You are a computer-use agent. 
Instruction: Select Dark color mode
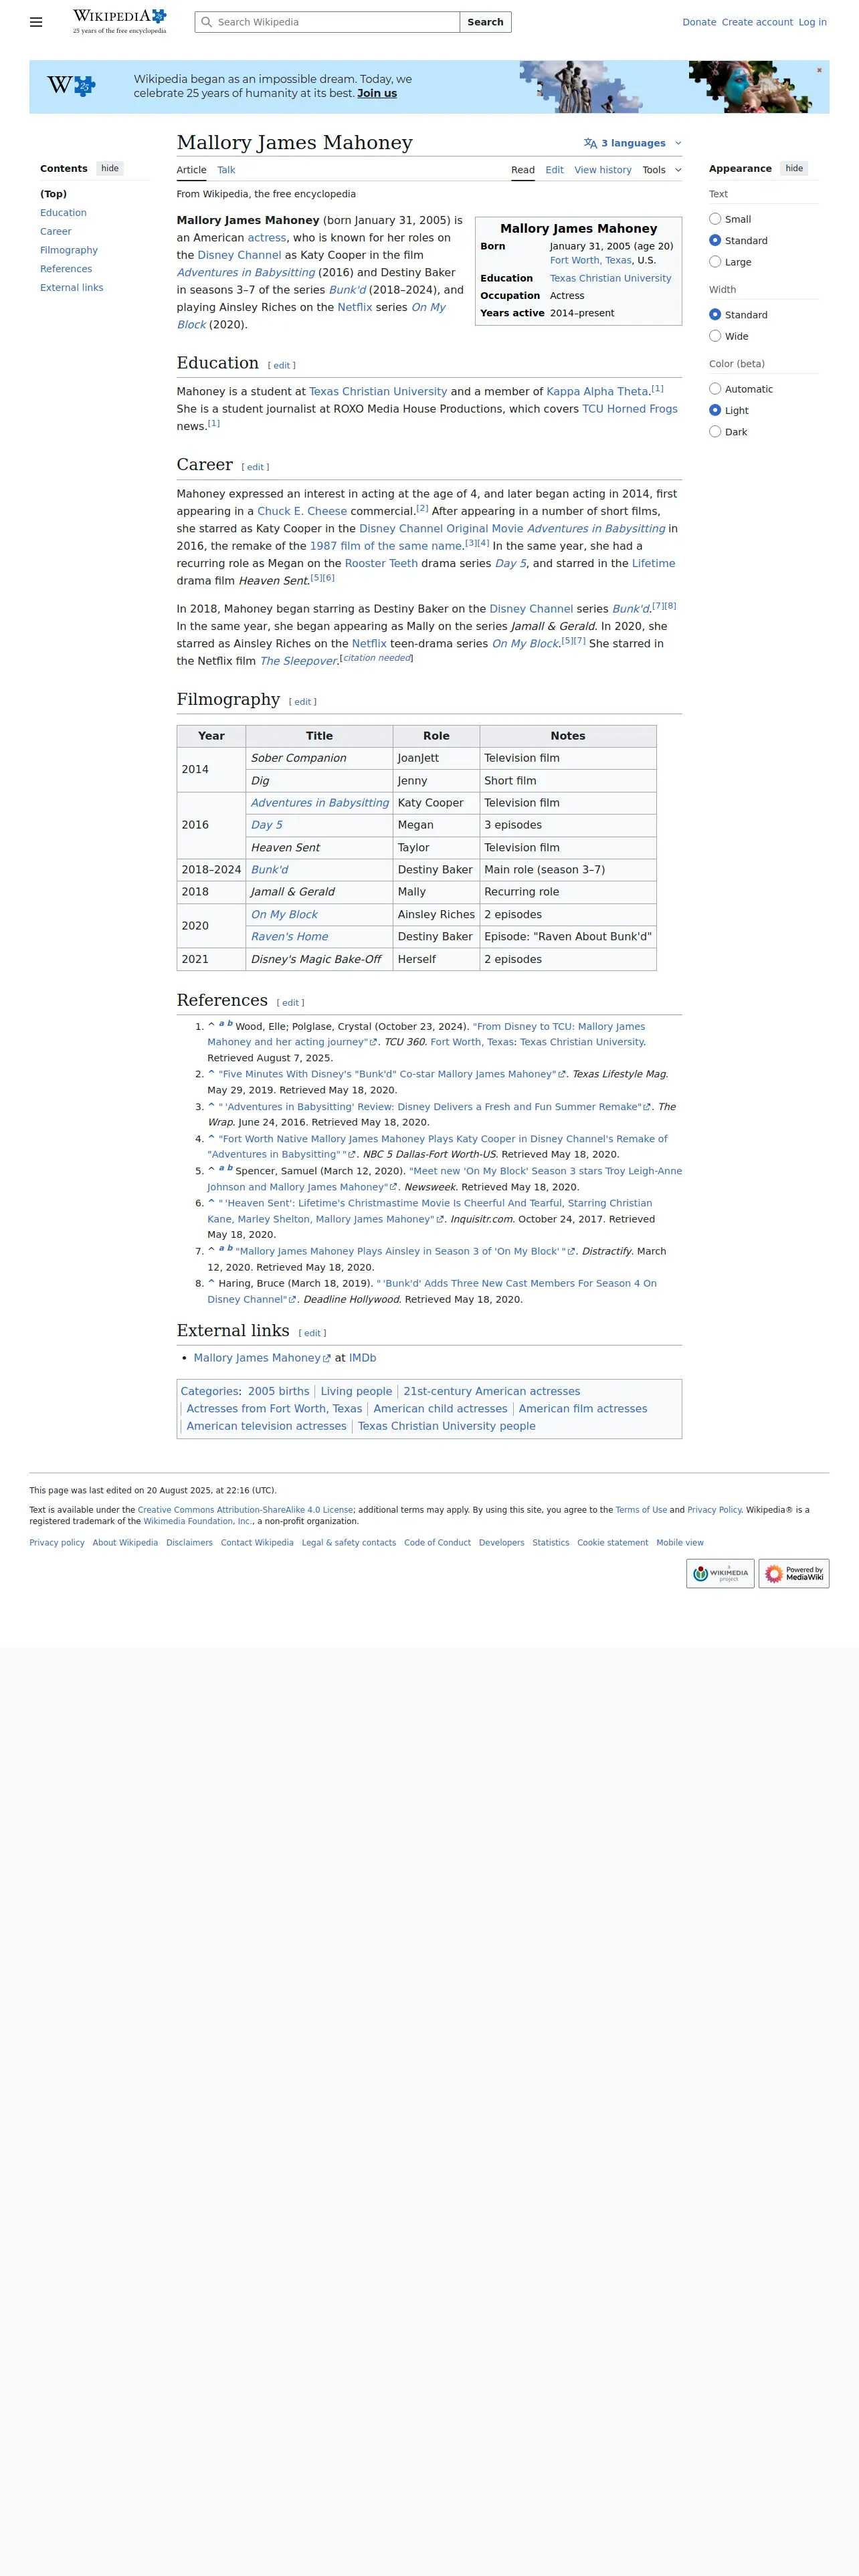point(715,432)
